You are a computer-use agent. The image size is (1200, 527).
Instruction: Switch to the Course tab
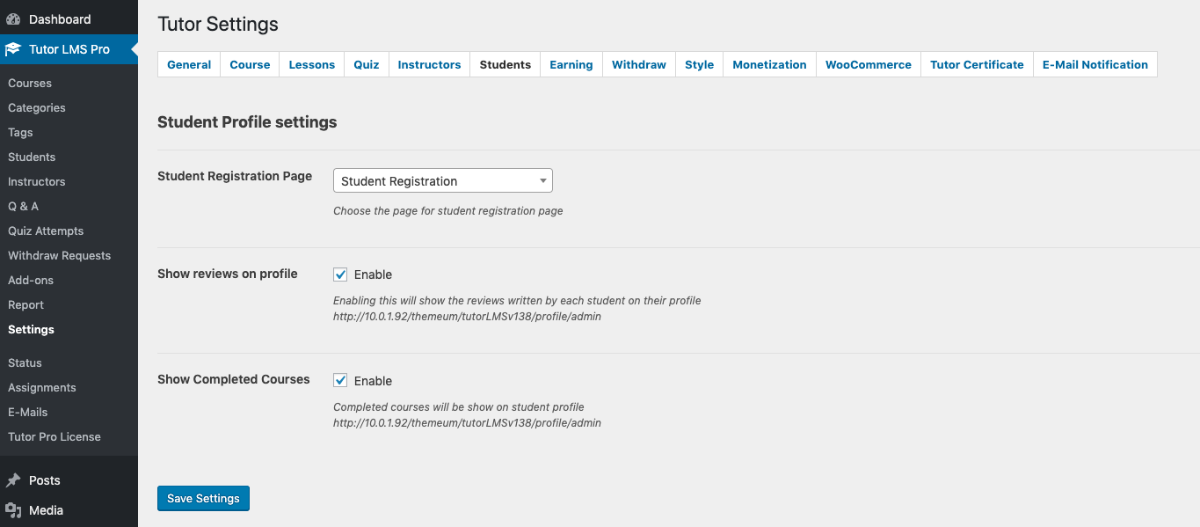tap(250, 64)
